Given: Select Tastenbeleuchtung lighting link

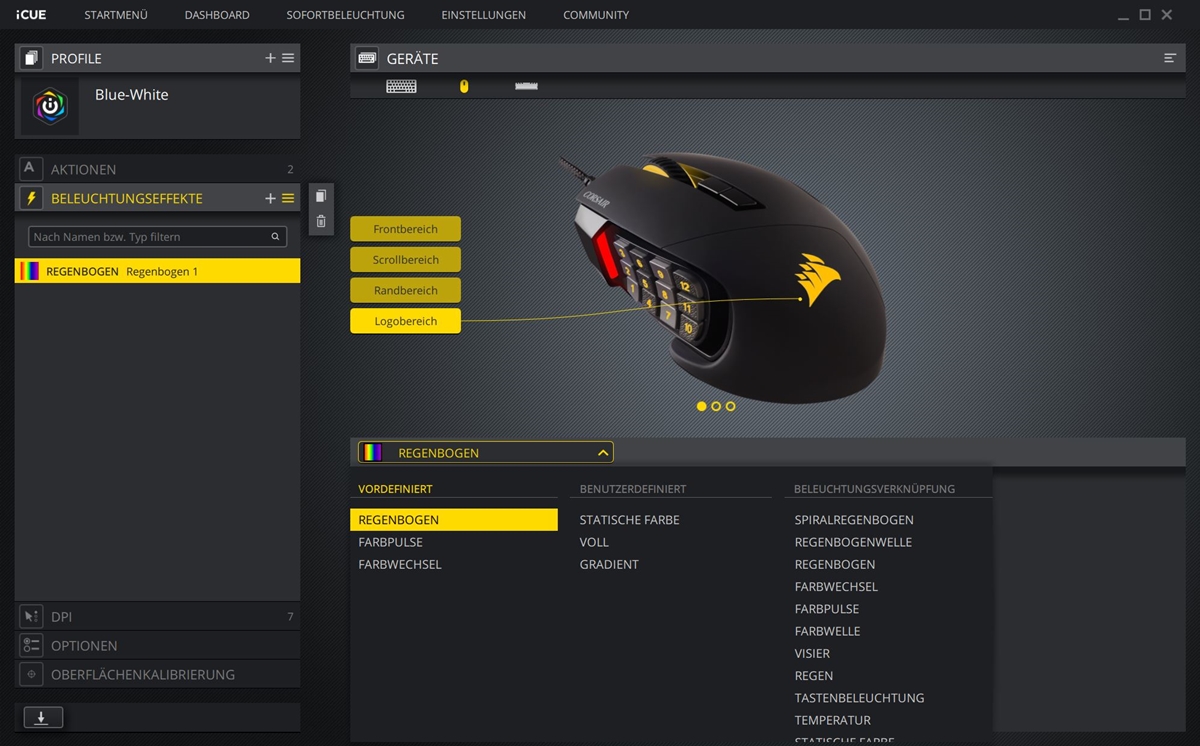Looking at the screenshot, I should (x=859, y=697).
